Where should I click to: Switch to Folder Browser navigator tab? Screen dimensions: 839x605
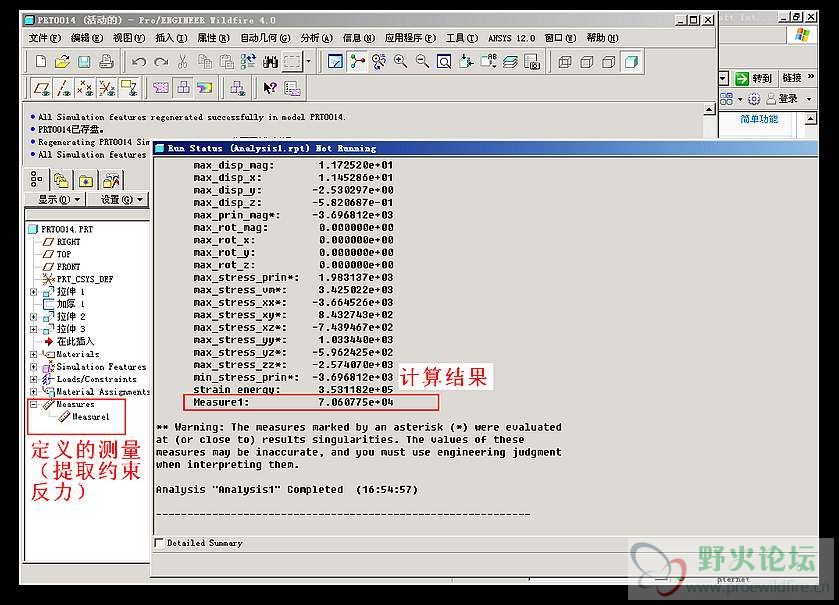(x=61, y=180)
